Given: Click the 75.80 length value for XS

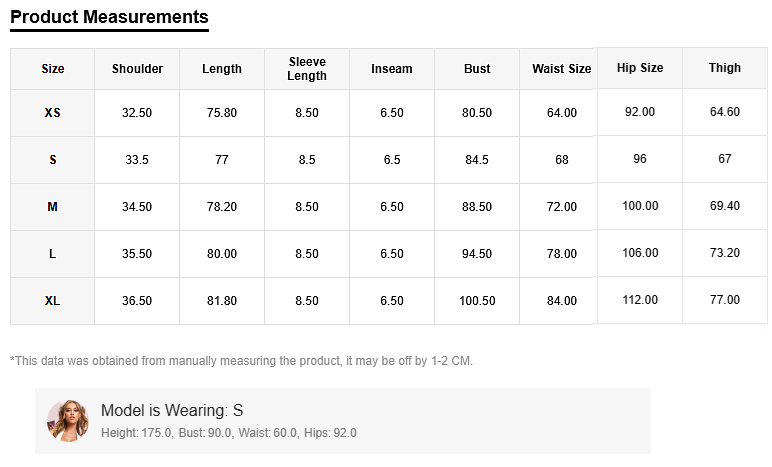Looking at the screenshot, I should coord(222,113).
